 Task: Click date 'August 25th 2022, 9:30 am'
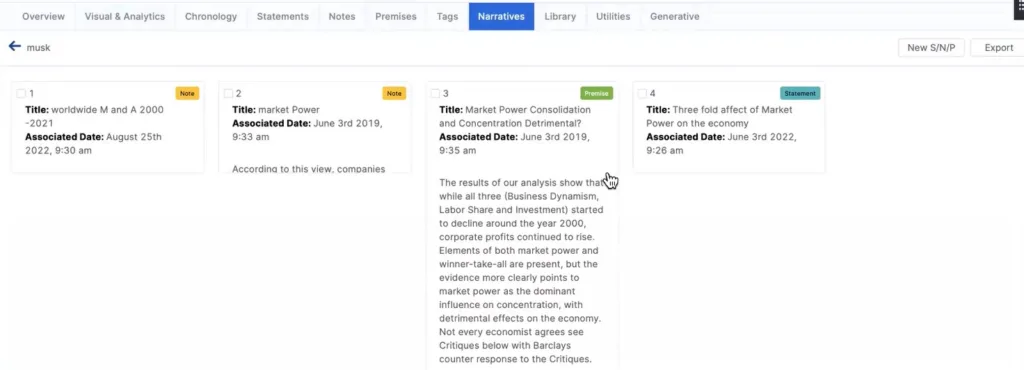(93, 144)
